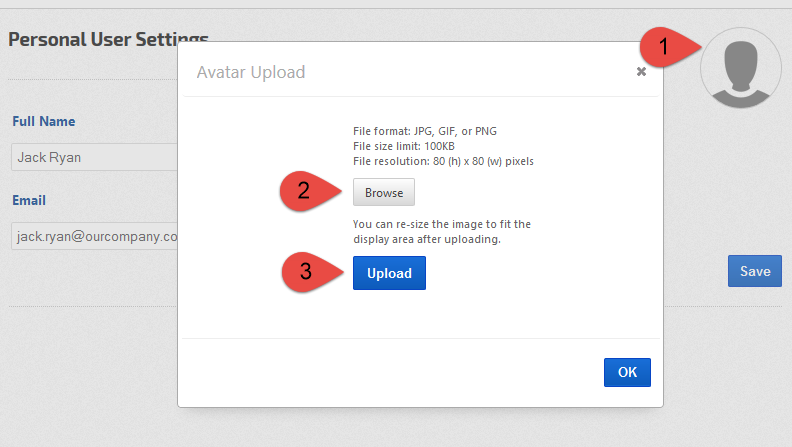Click the file format JPG, GIF, PNG text

[x=425, y=131]
